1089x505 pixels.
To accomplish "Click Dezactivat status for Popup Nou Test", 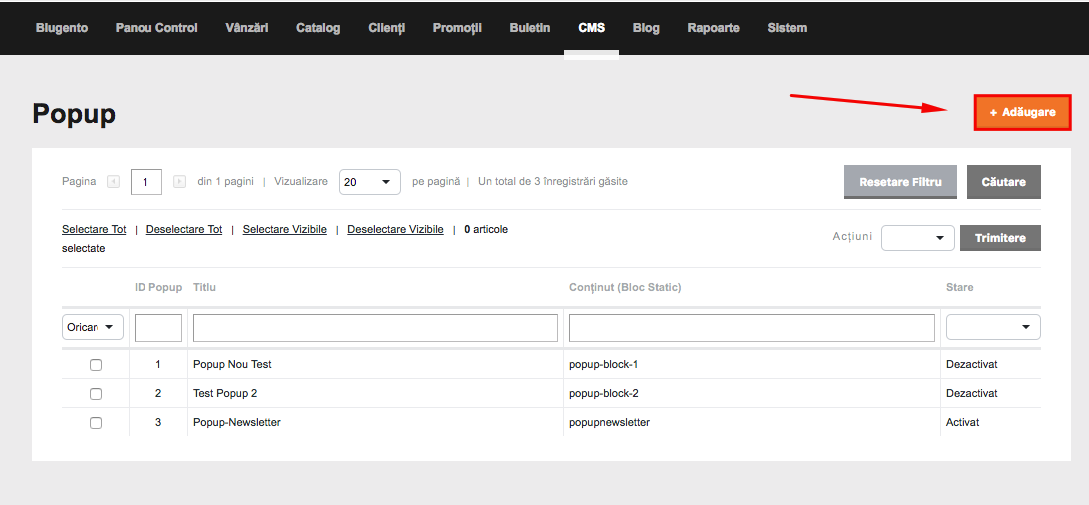I will 972,364.
